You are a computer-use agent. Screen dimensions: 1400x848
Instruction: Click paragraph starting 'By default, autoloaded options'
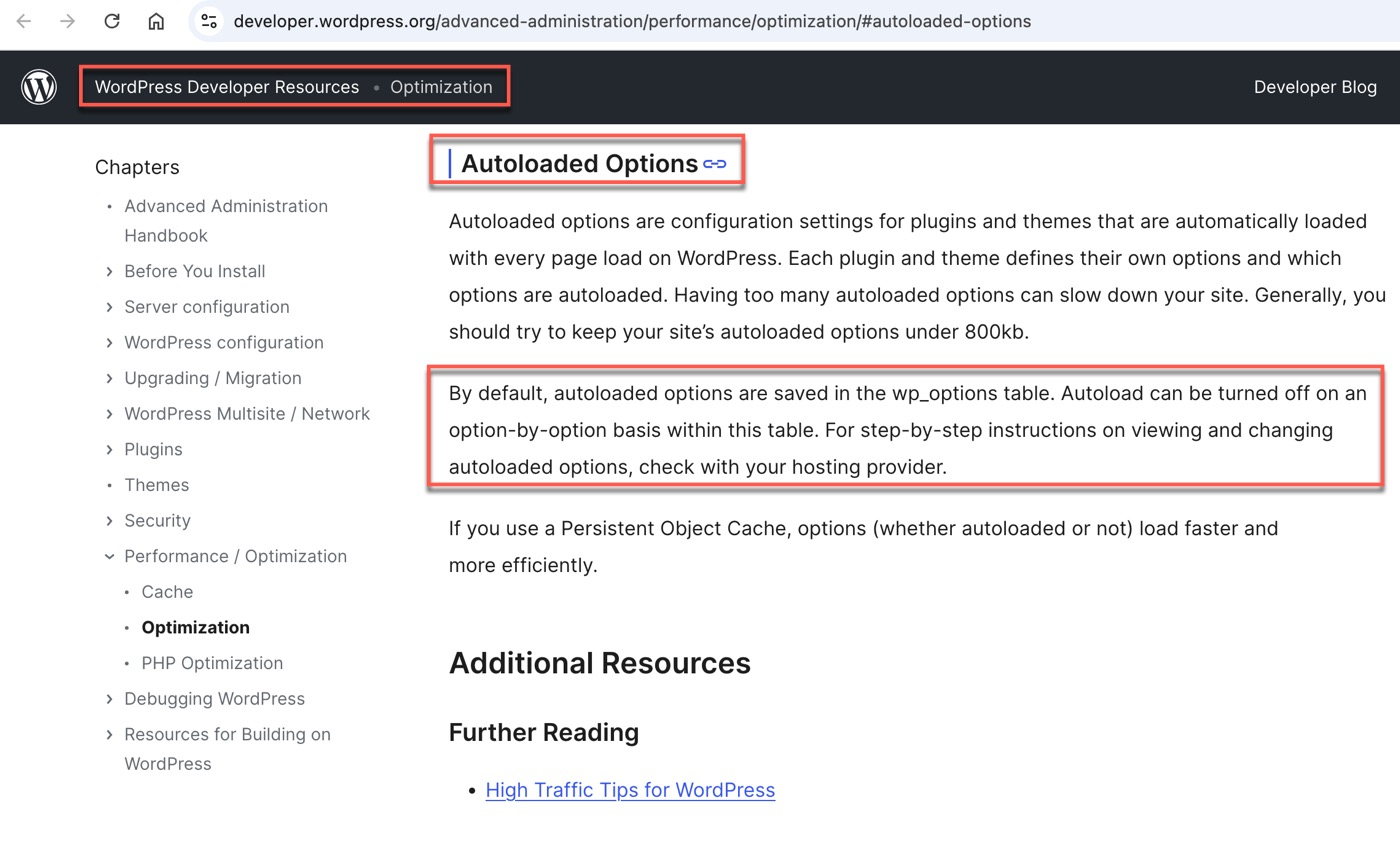point(907,430)
